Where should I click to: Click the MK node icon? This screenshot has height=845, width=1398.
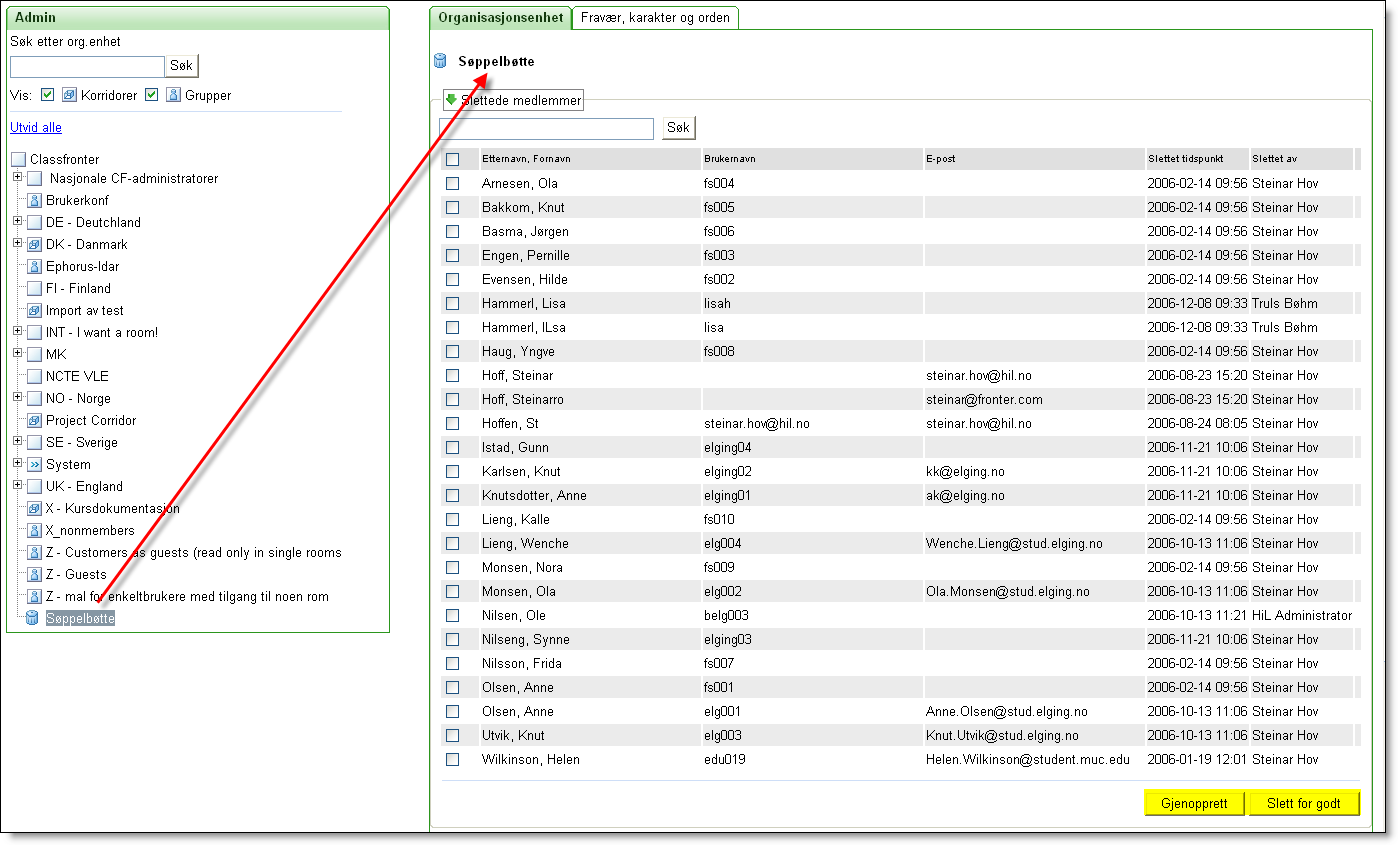click(x=34, y=354)
